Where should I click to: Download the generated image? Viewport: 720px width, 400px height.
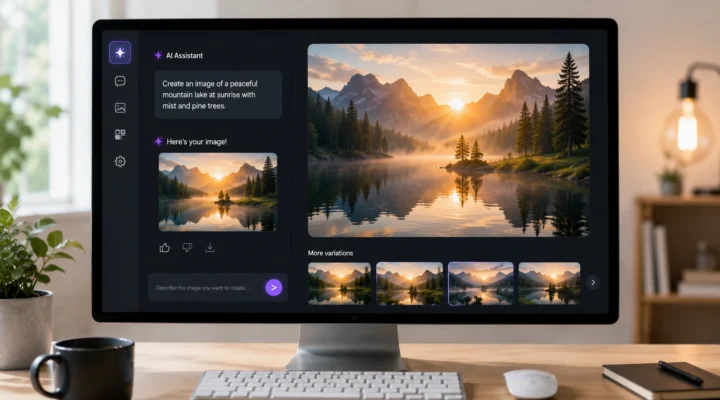point(210,248)
